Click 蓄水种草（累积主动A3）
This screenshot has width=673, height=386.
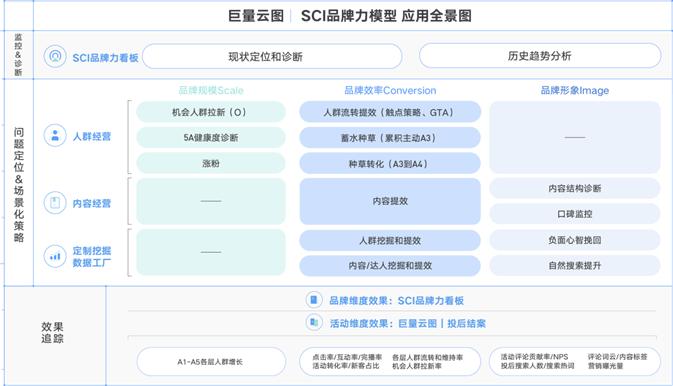(390, 138)
